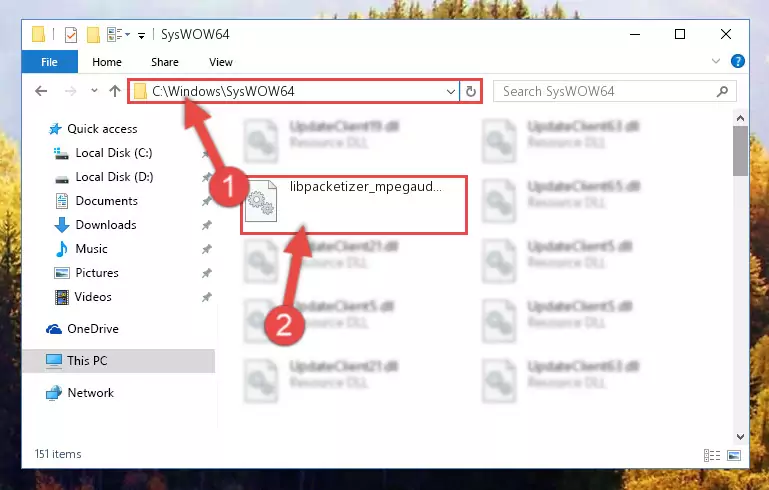The height and width of the screenshot is (490, 769).
Task: Click the Videos pin icon
Action: (x=206, y=297)
